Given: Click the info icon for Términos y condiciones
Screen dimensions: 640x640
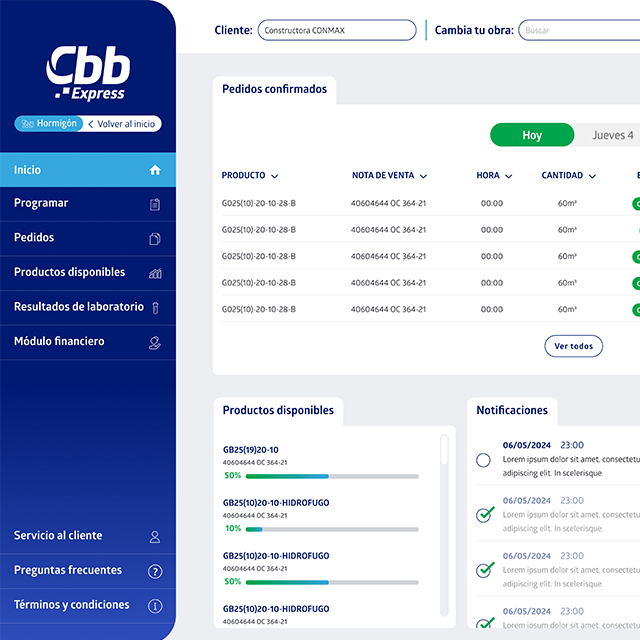Looking at the screenshot, I should pyautogui.click(x=155, y=606).
